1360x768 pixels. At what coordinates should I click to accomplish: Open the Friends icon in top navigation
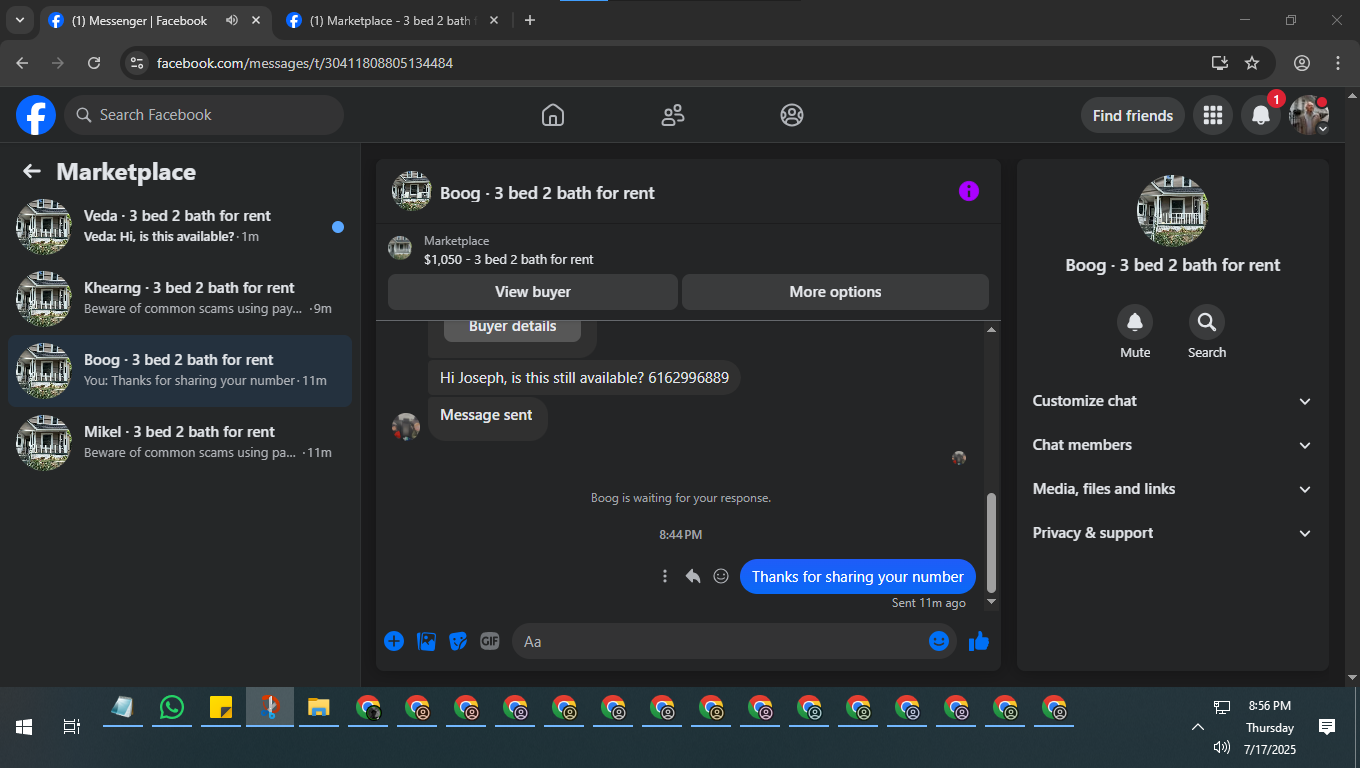coord(673,115)
